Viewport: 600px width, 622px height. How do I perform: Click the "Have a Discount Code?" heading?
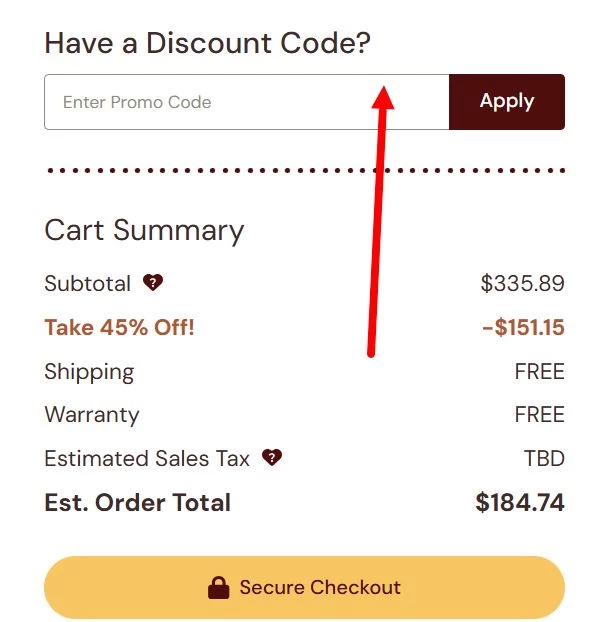coord(207,43)
